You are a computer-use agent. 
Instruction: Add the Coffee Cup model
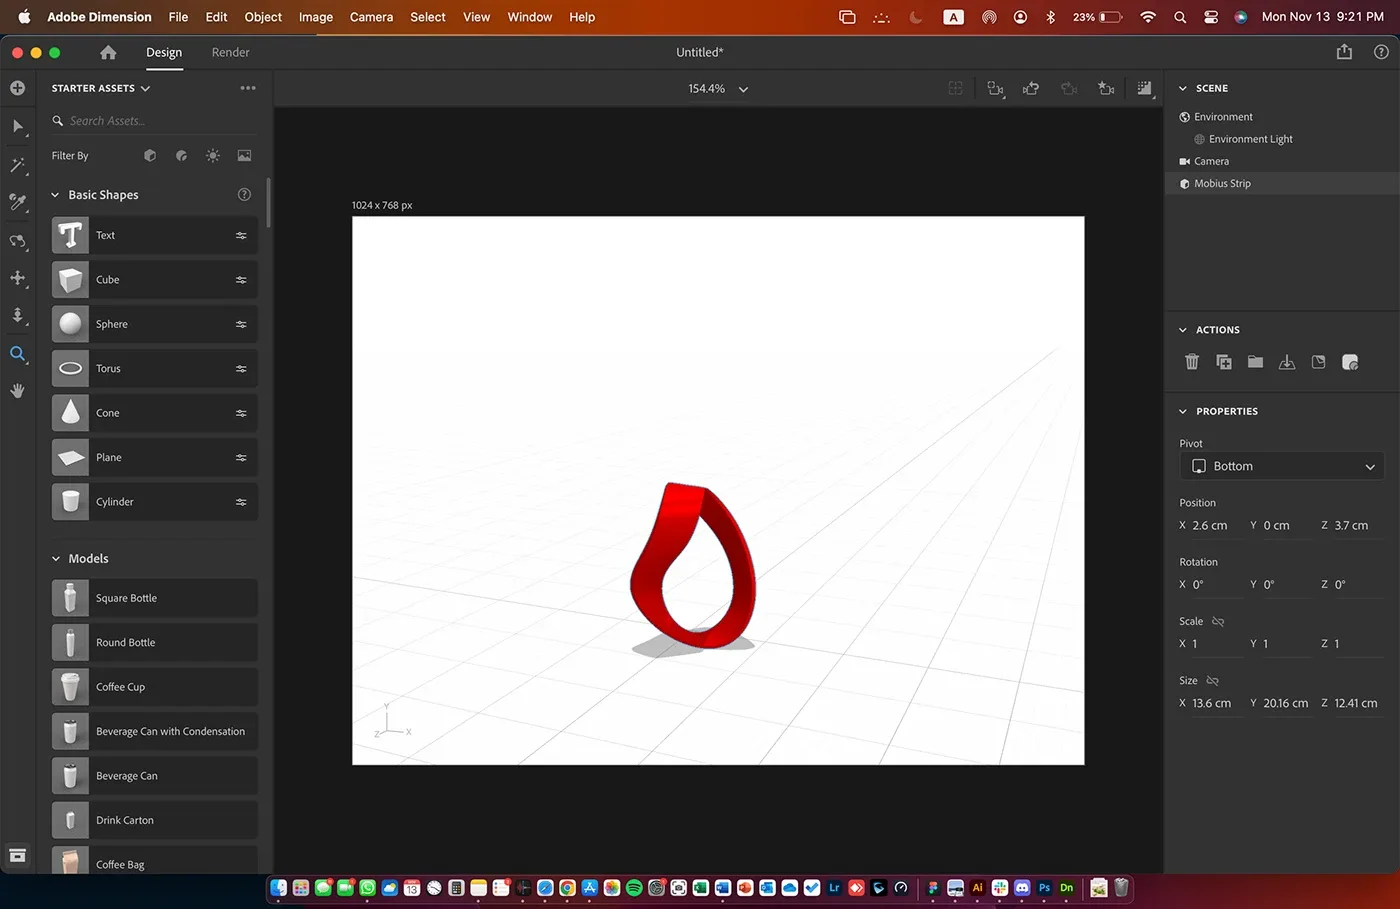(x=155, y=687)
